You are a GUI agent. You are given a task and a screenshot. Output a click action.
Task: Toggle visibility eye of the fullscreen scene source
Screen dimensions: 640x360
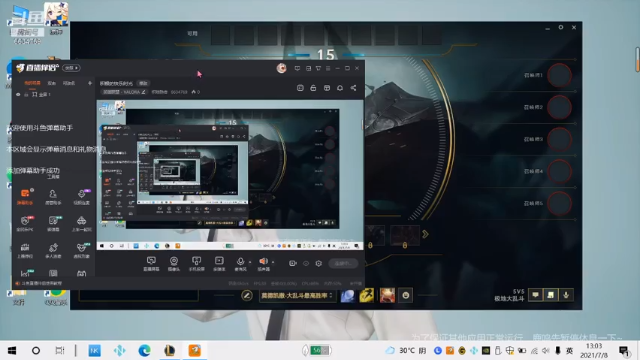pyautogui.click(x=18, y=94)
